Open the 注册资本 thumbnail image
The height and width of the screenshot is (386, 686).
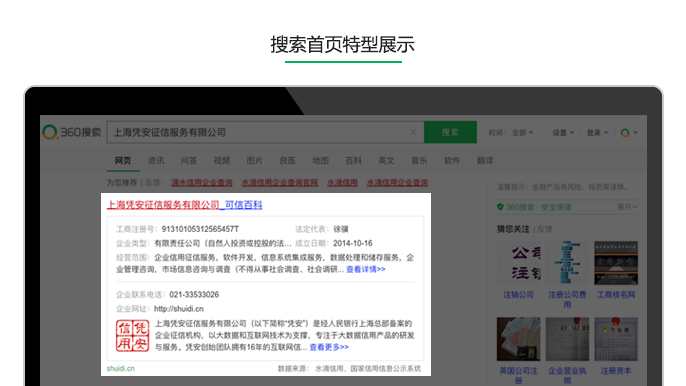pos(616,339)
